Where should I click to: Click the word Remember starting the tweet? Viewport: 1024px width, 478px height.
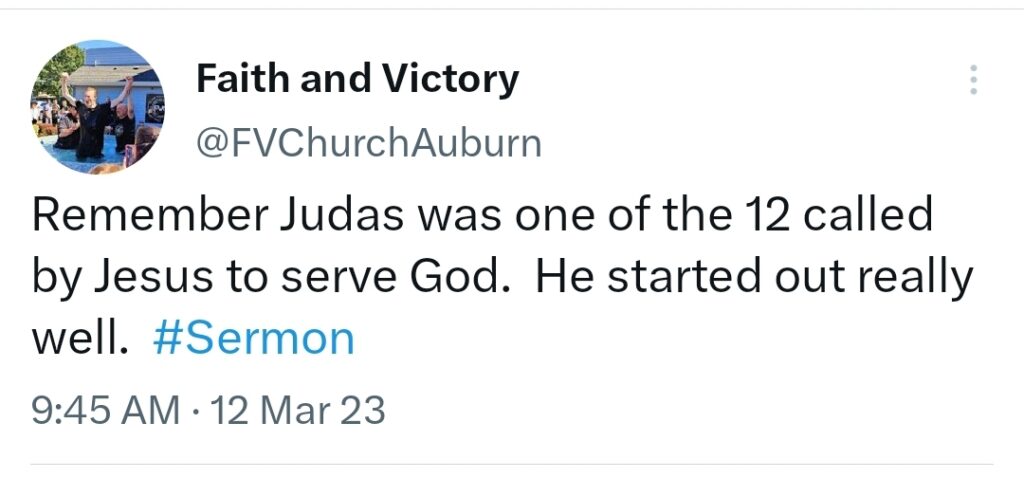click(x=150, y=215)
